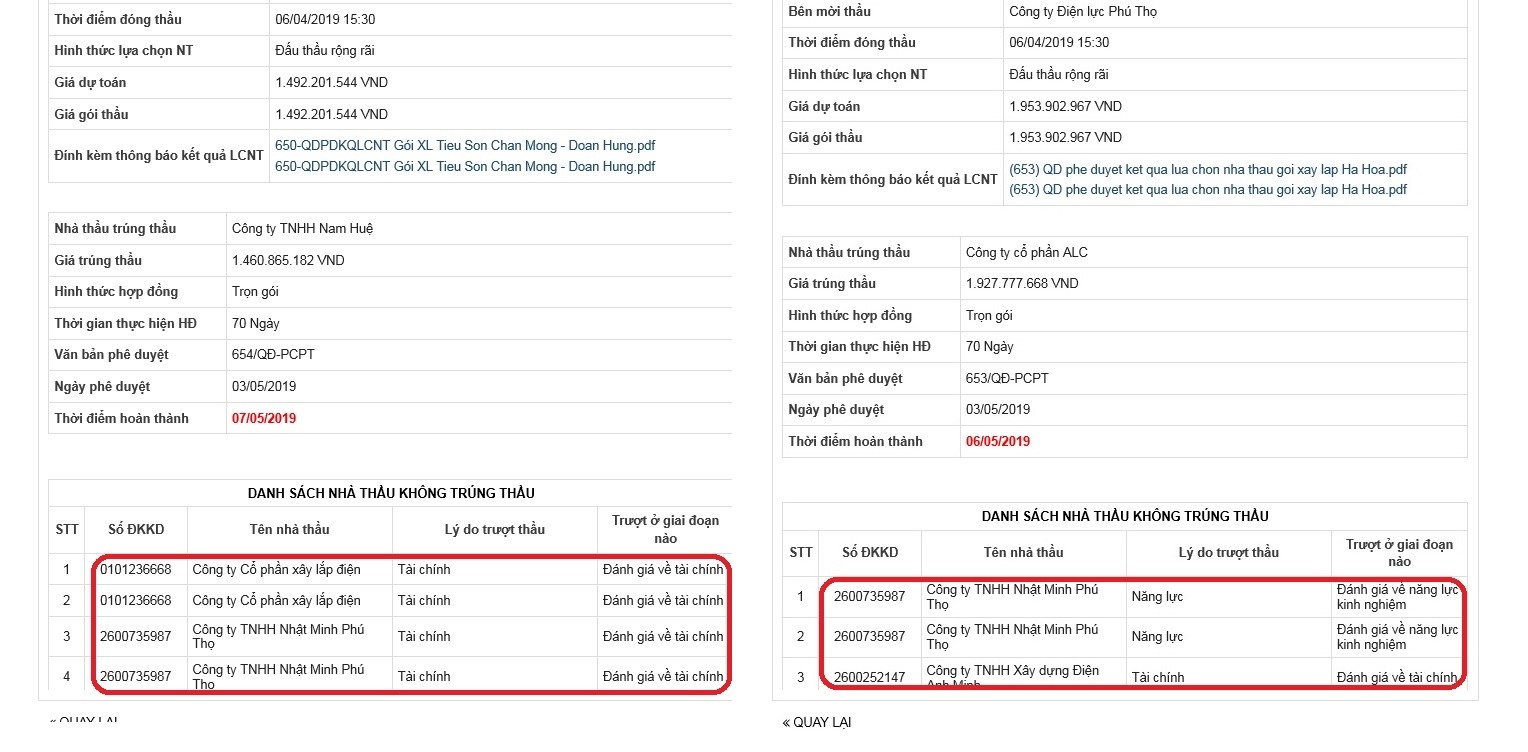Select red completion date 06/05/2019
This screenshot has width=1528, height=752.
point(998,442)
